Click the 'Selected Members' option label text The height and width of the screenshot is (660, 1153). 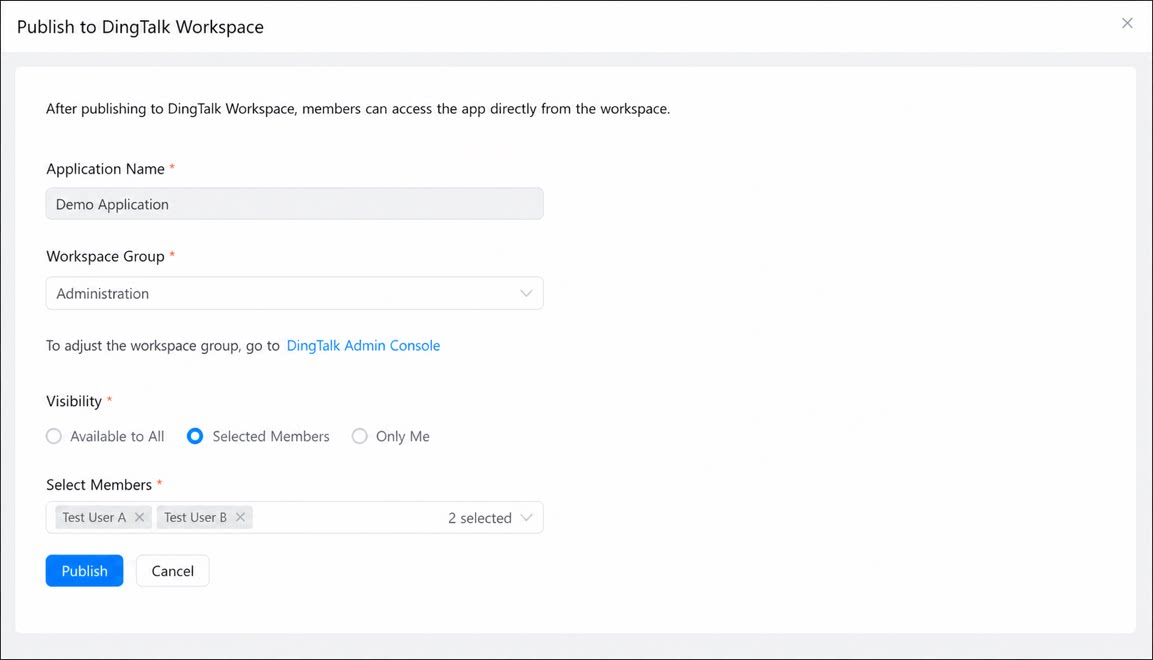tap(271, 437)
